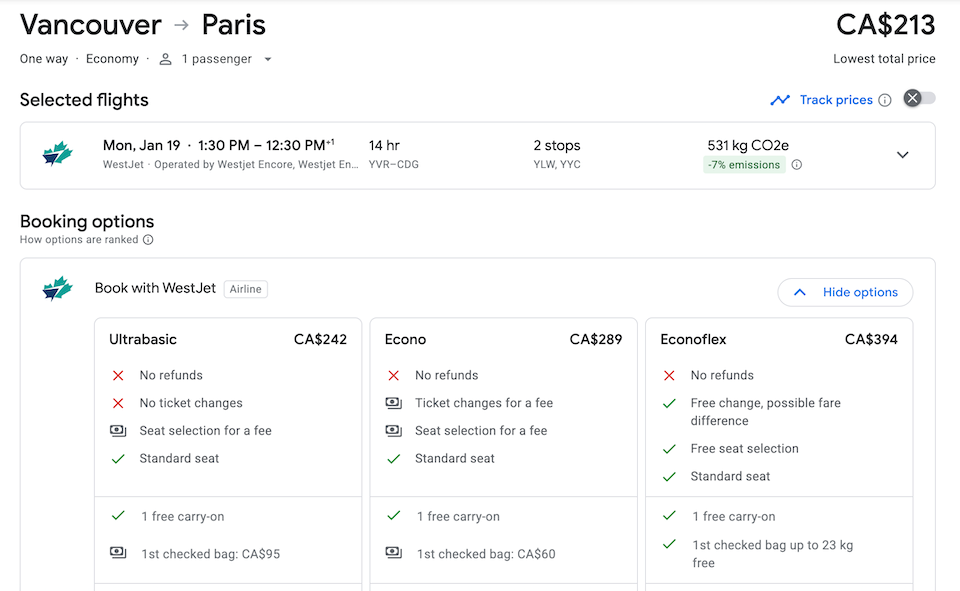Click the emissions info icon
This screenshot has width=960, height=591.
[797, 165]
